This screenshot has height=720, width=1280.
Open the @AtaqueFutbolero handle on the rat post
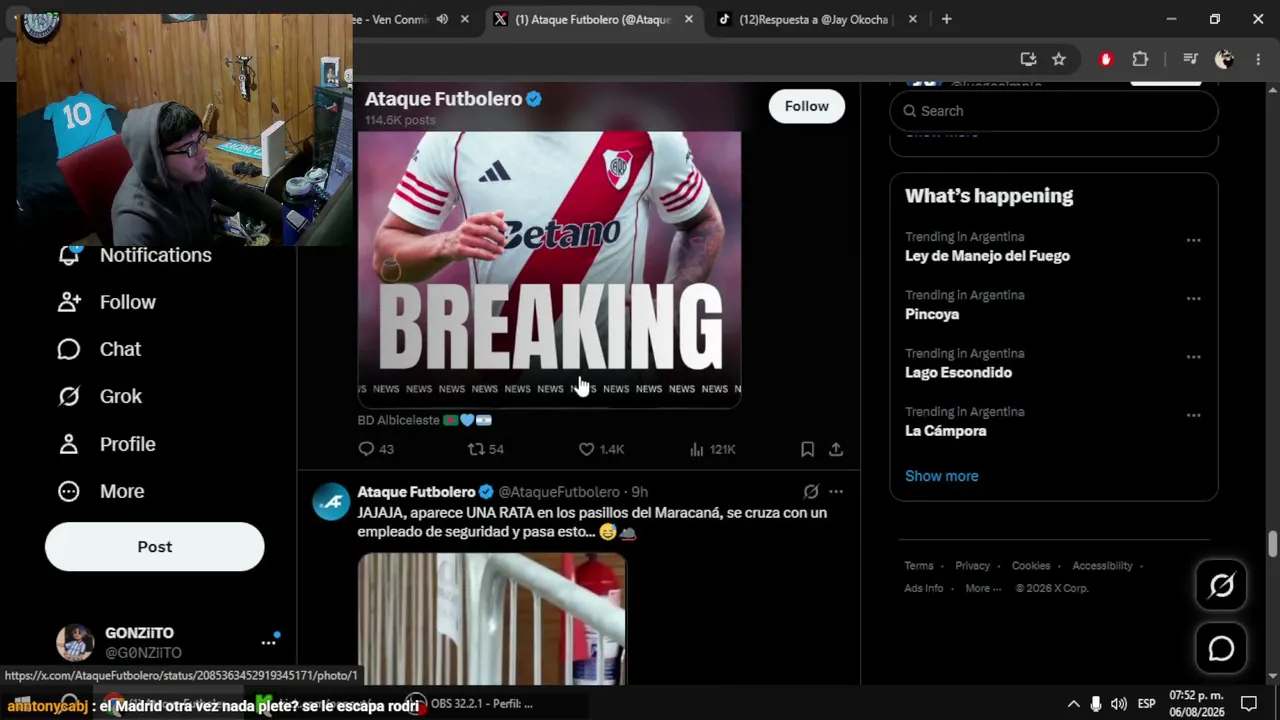[x=559, y=492]
